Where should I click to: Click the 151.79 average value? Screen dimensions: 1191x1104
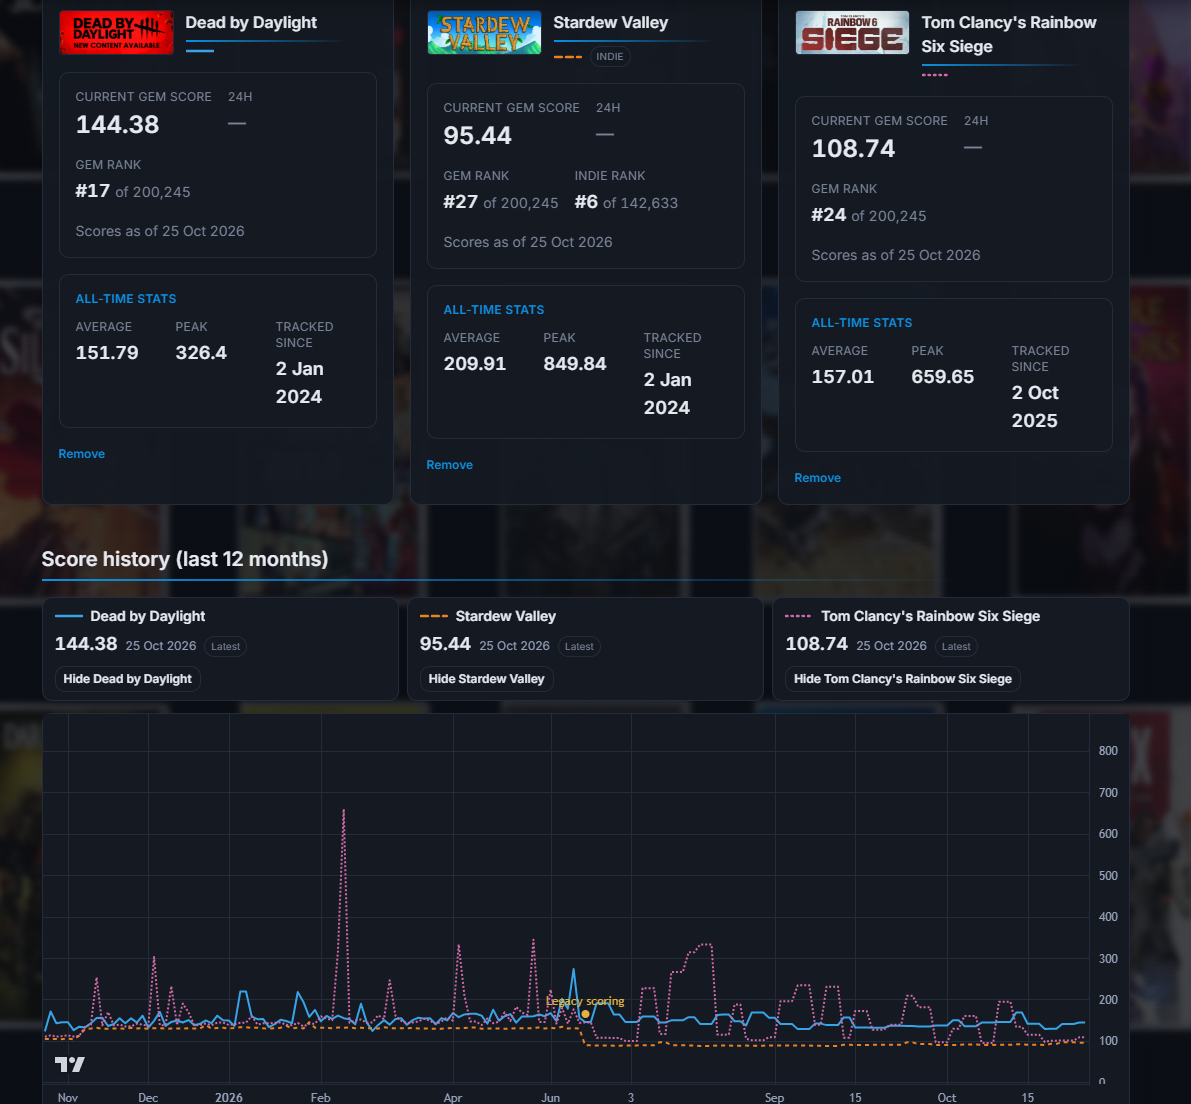pyautogui.click(x=106, y=353)
